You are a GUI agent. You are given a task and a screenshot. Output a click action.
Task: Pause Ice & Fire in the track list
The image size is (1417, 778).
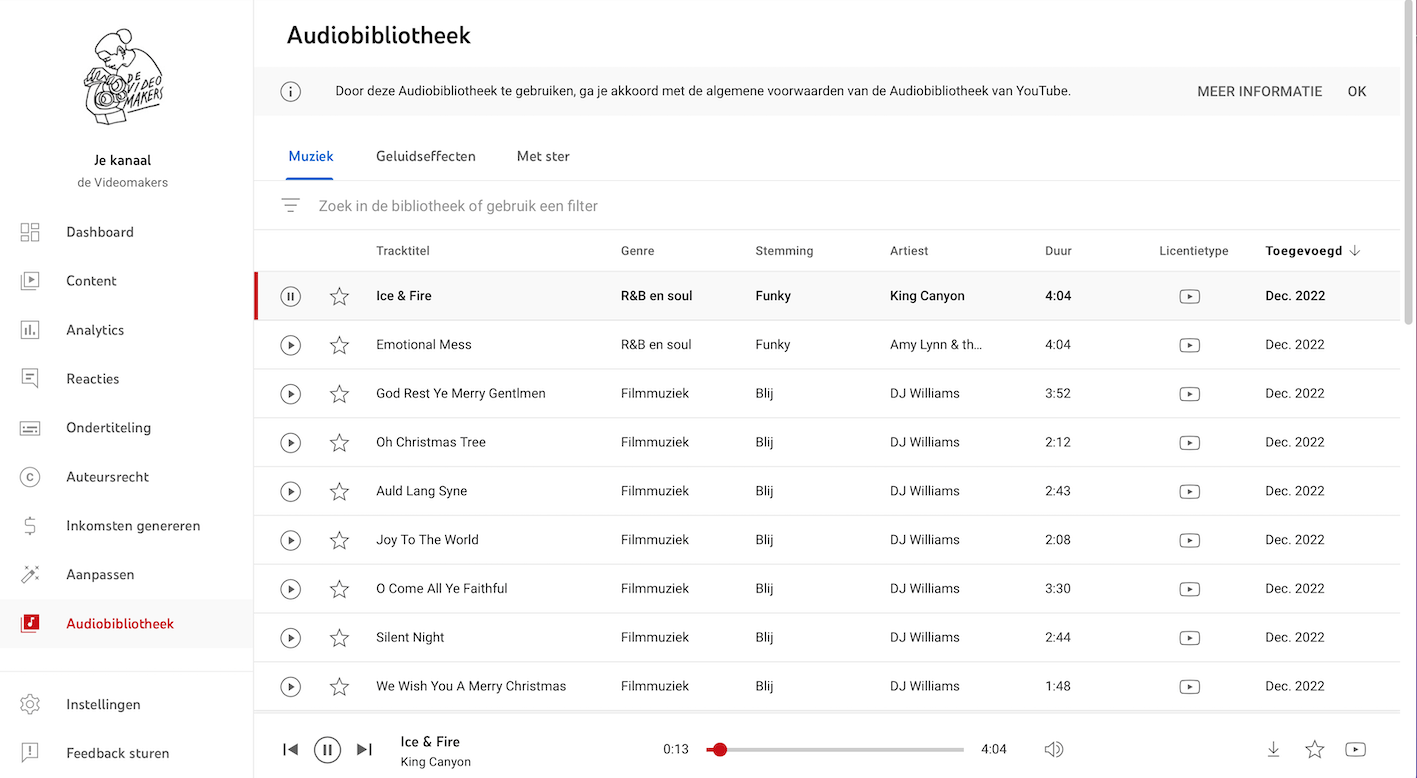290,296
